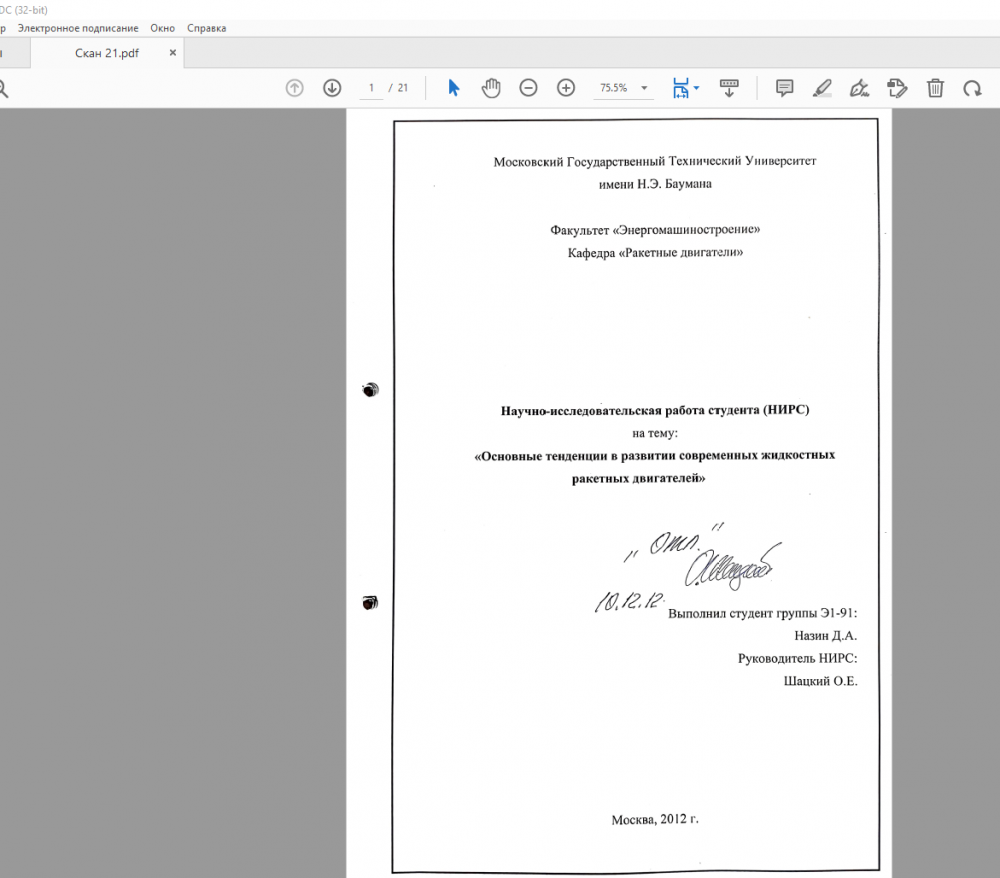The height and width of the screenshot is (878, 1000).
Task: Open the Электронное подписание menu
Action: pyautogui.click(x=78, y=28)
